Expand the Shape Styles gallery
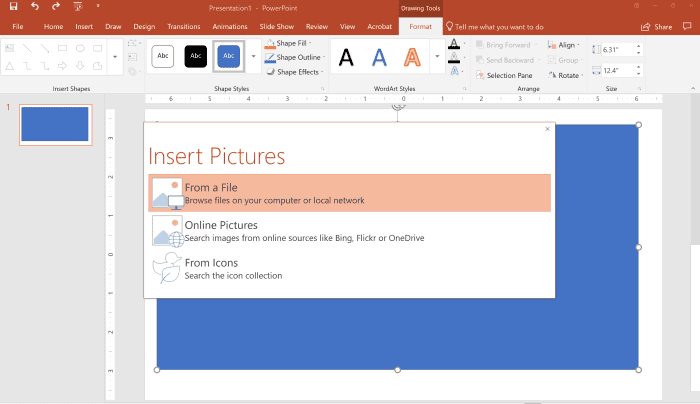Viewport: 700px width, 404px height. click(x=254, y=56)
